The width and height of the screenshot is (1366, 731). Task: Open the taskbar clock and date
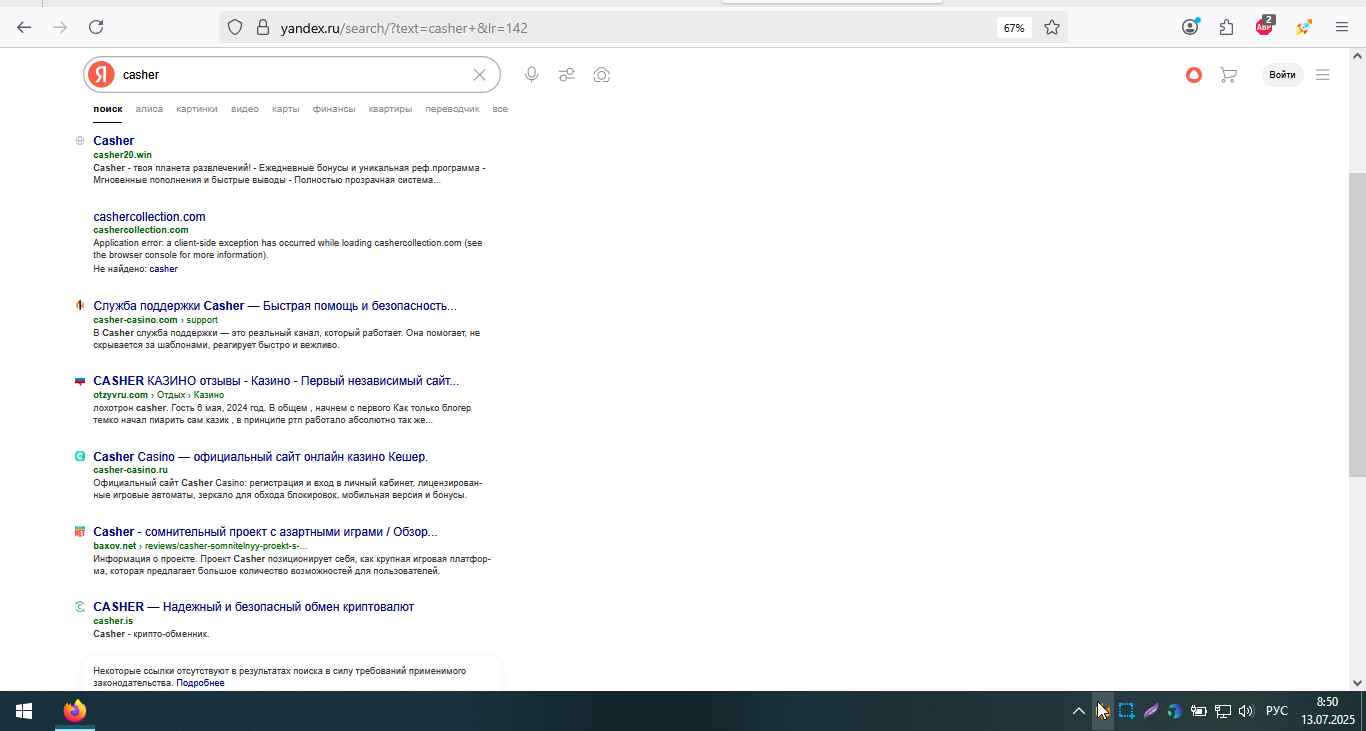(1327, 711)
